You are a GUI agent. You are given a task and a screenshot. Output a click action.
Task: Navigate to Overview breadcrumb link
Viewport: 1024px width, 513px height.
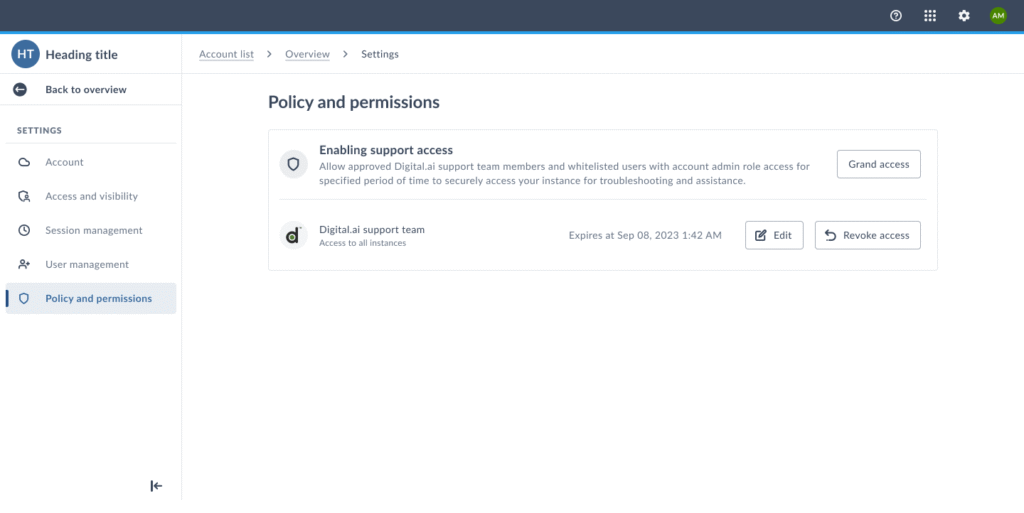(307, 54)
